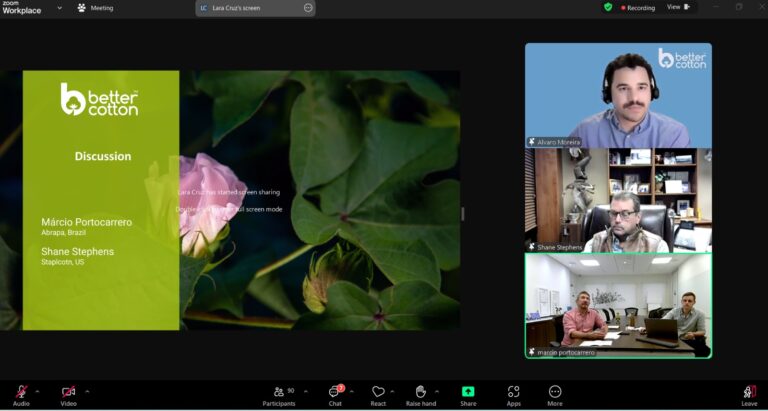
Task: Leave the meeting
Action: (x=749, y=395)
